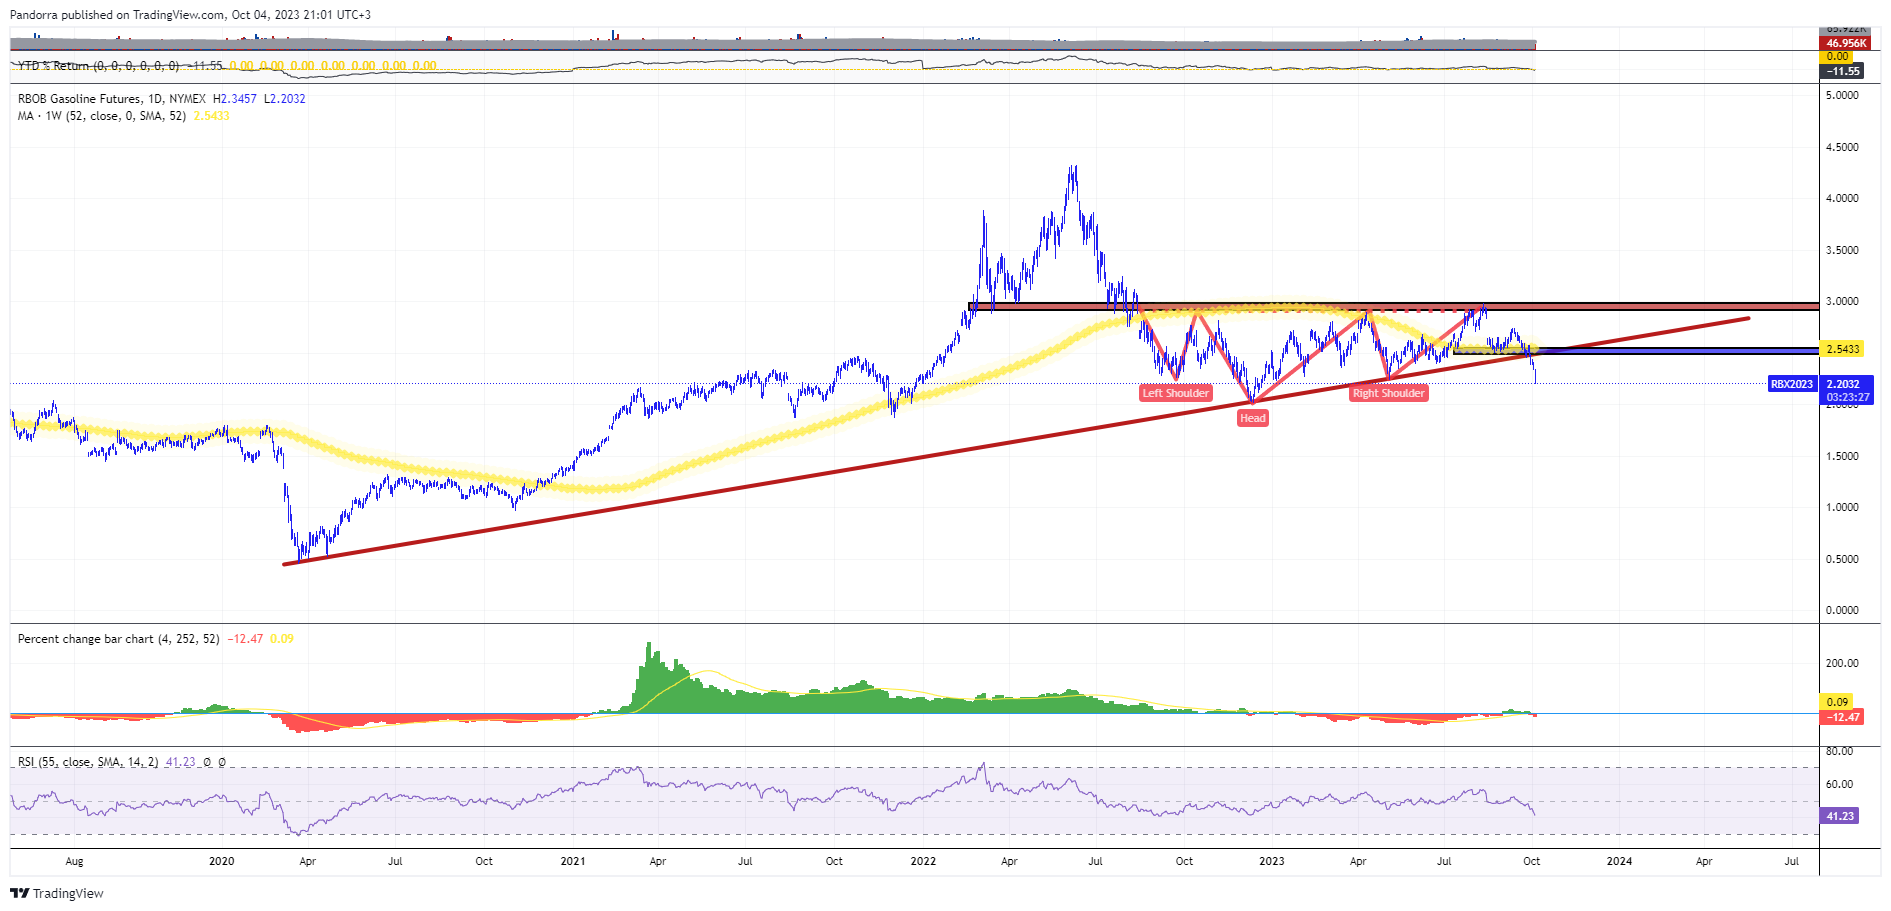This screenshot has width=1891, height=911.
Task: Click the RBX2023 contract tag
Action: (x=1792, y=384)
